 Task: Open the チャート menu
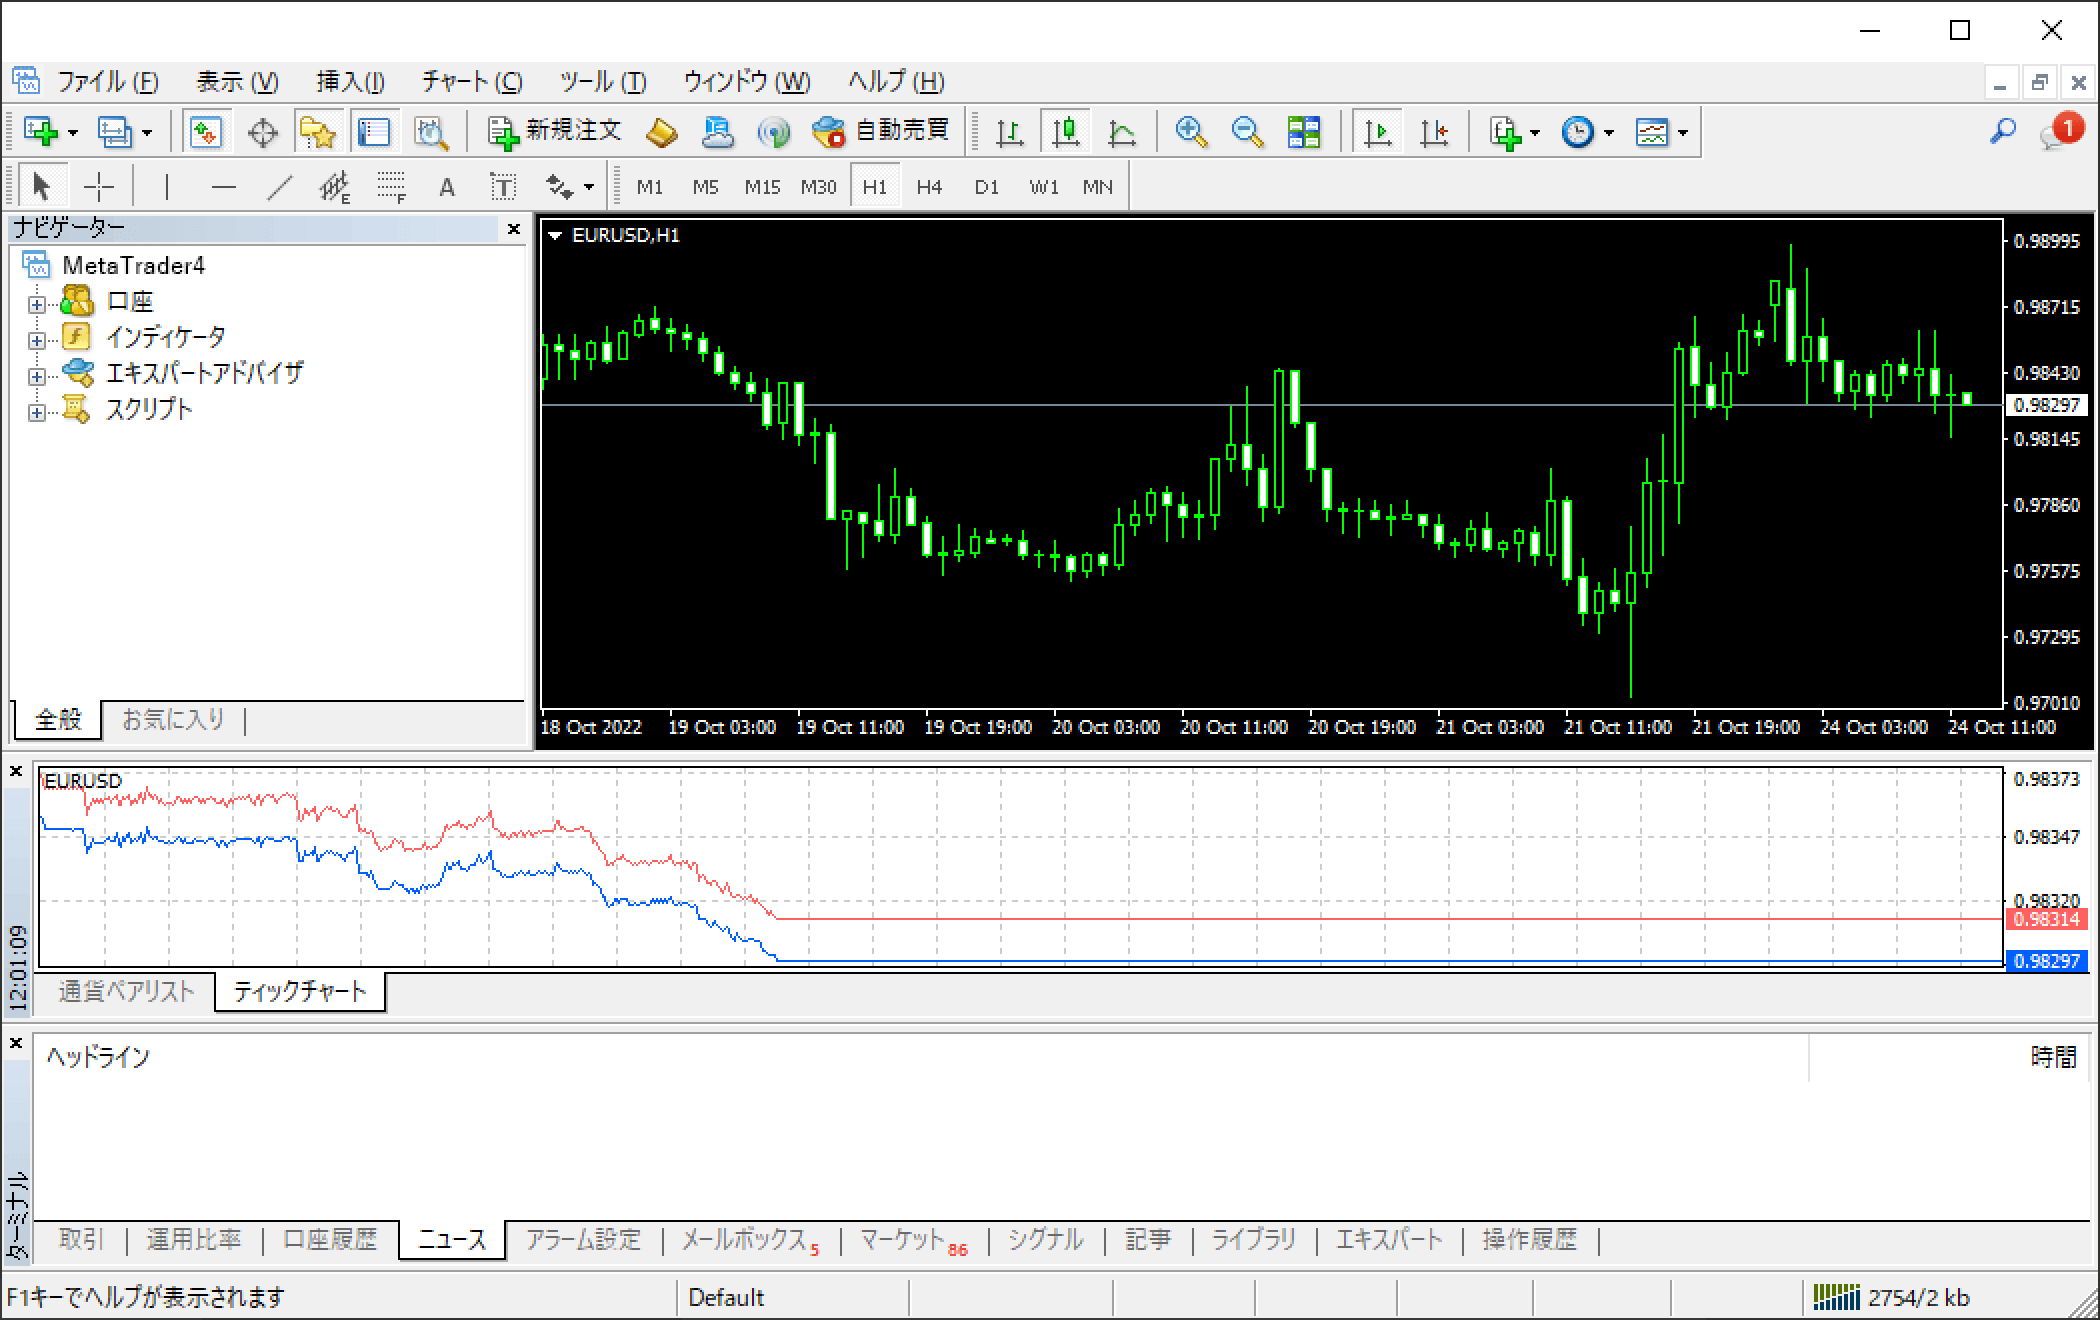472,82
